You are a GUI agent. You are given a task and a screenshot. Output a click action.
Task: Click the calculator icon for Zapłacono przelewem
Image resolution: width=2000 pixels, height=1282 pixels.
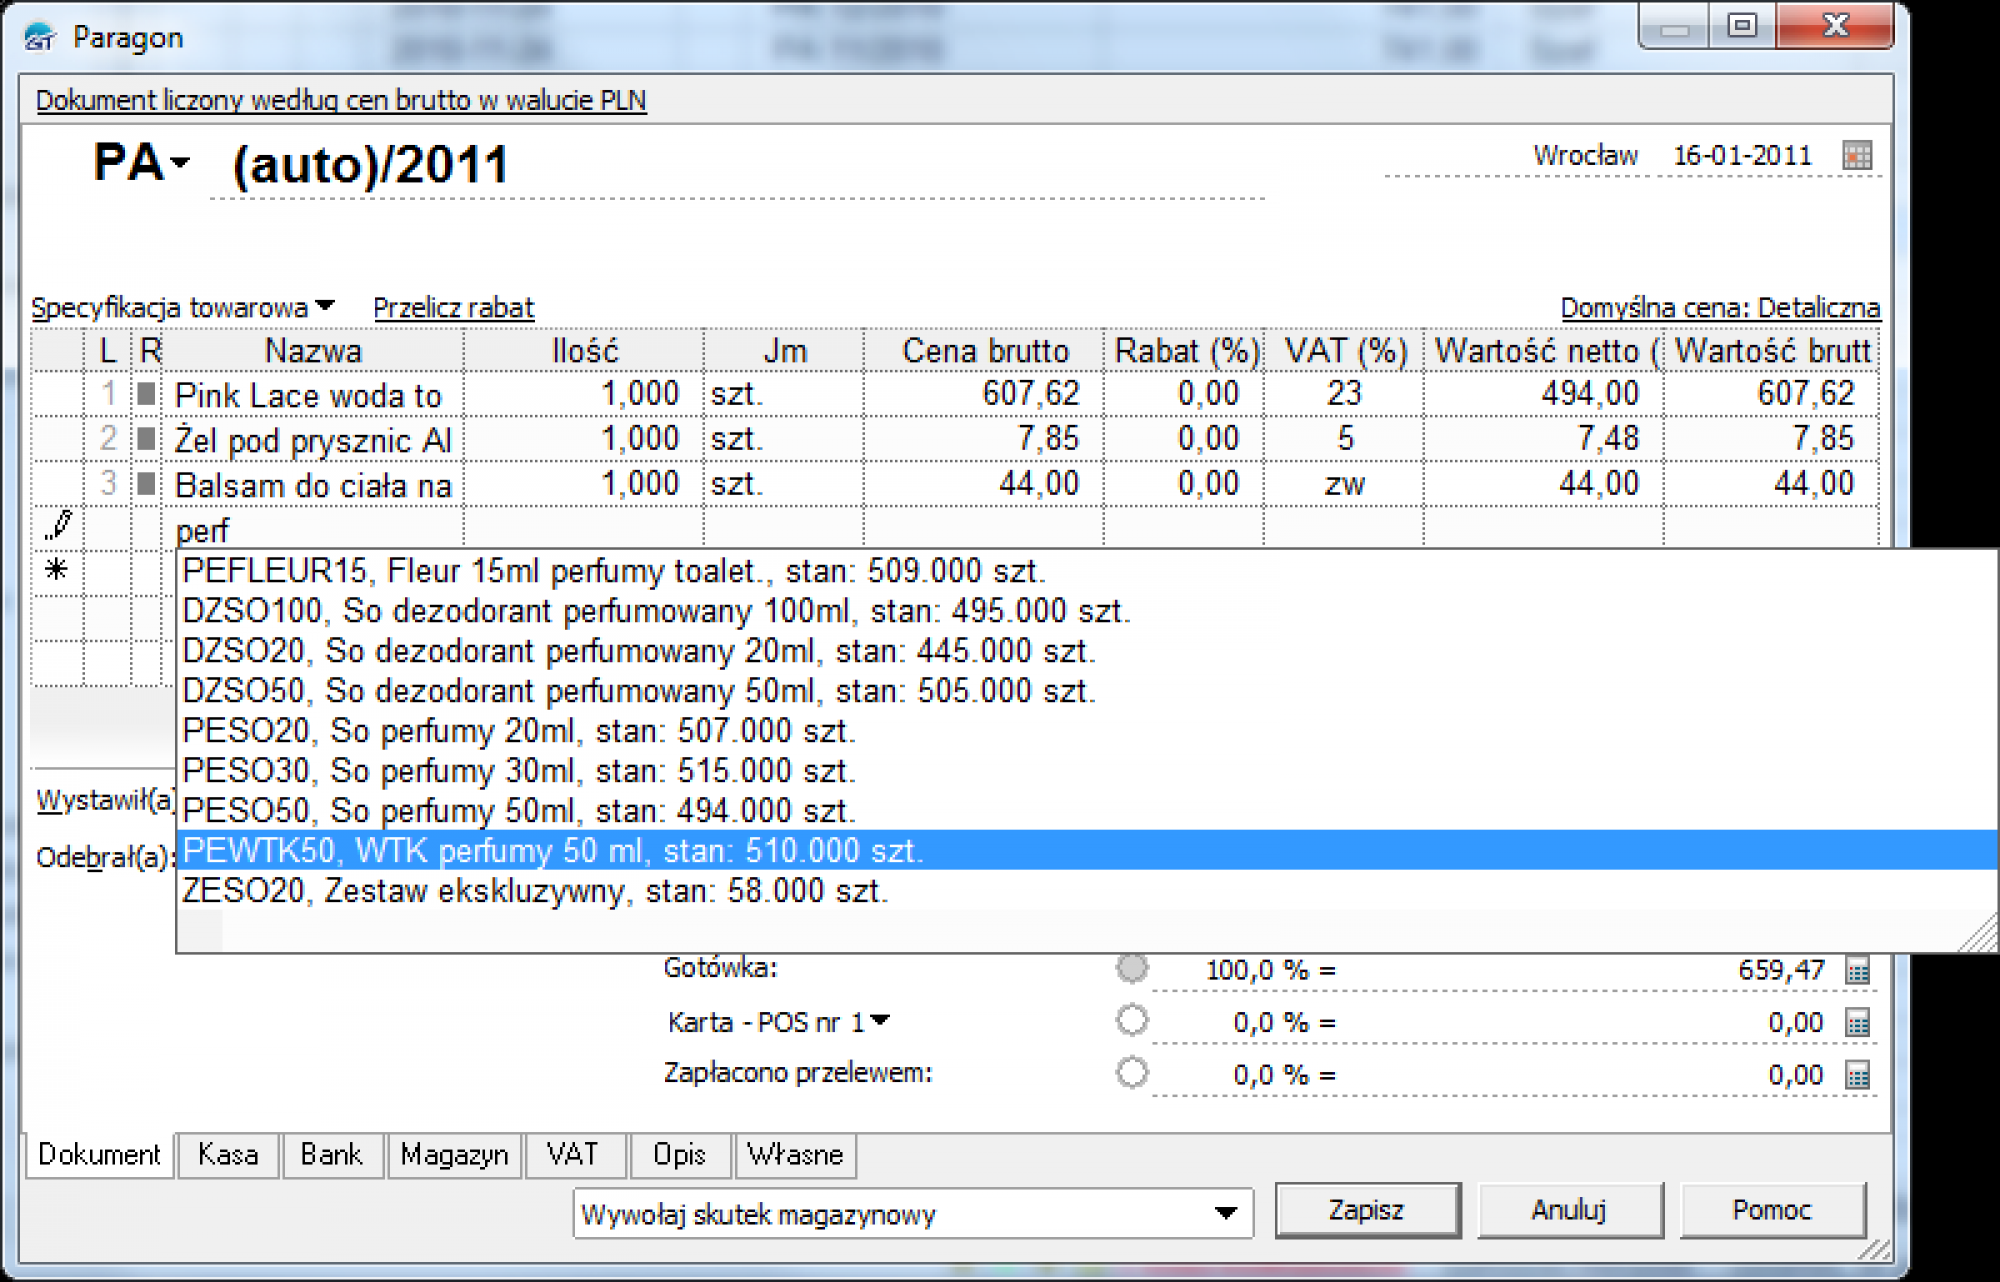pos(1857,1075)
